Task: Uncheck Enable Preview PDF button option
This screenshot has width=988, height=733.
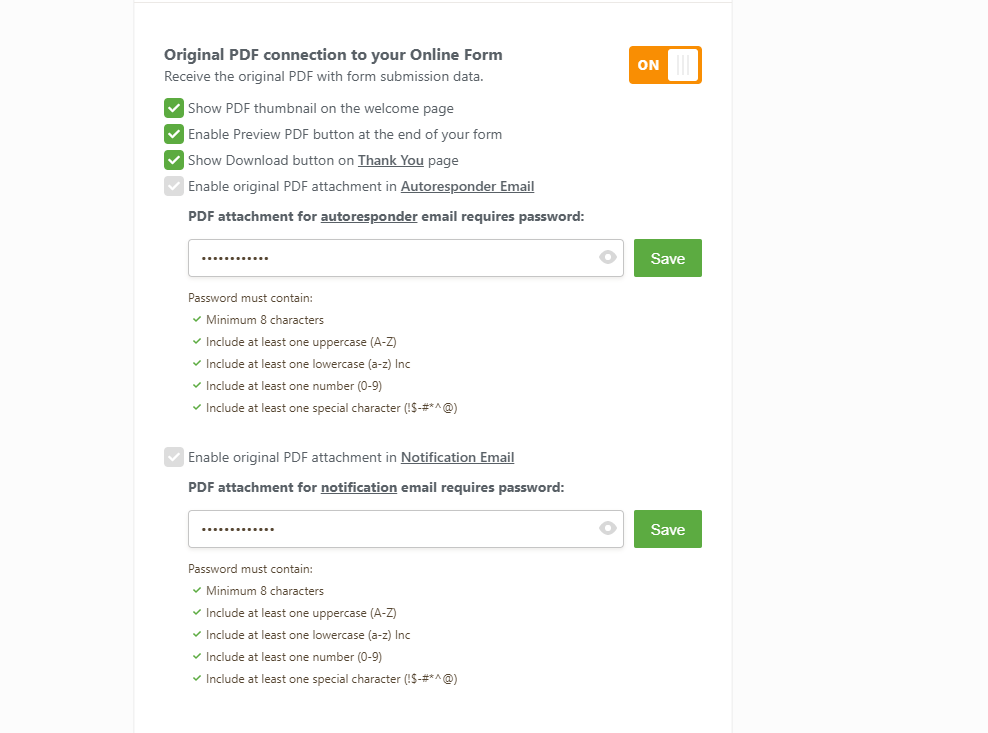Action: pyautogui.click(x=174, y=134)
